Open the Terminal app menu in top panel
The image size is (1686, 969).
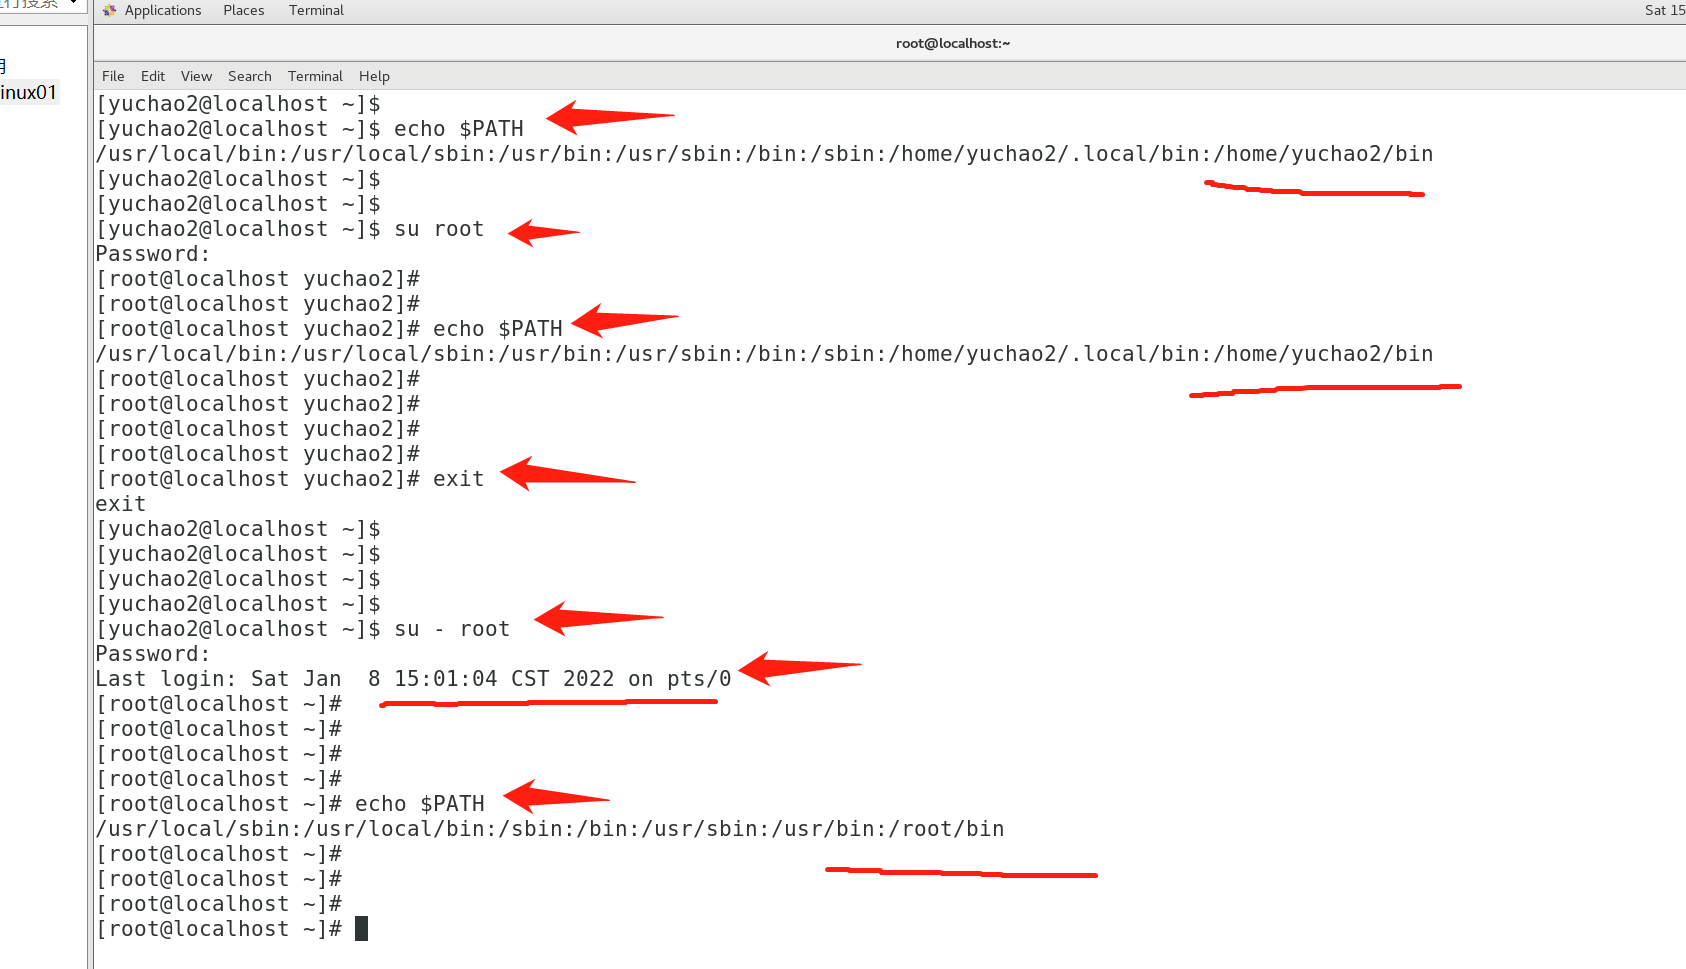click(316, 10)
